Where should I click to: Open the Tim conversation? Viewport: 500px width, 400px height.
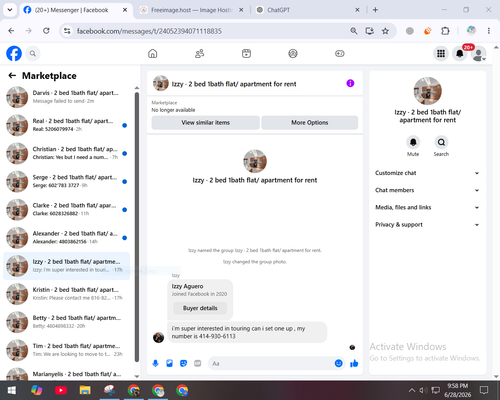66,350
